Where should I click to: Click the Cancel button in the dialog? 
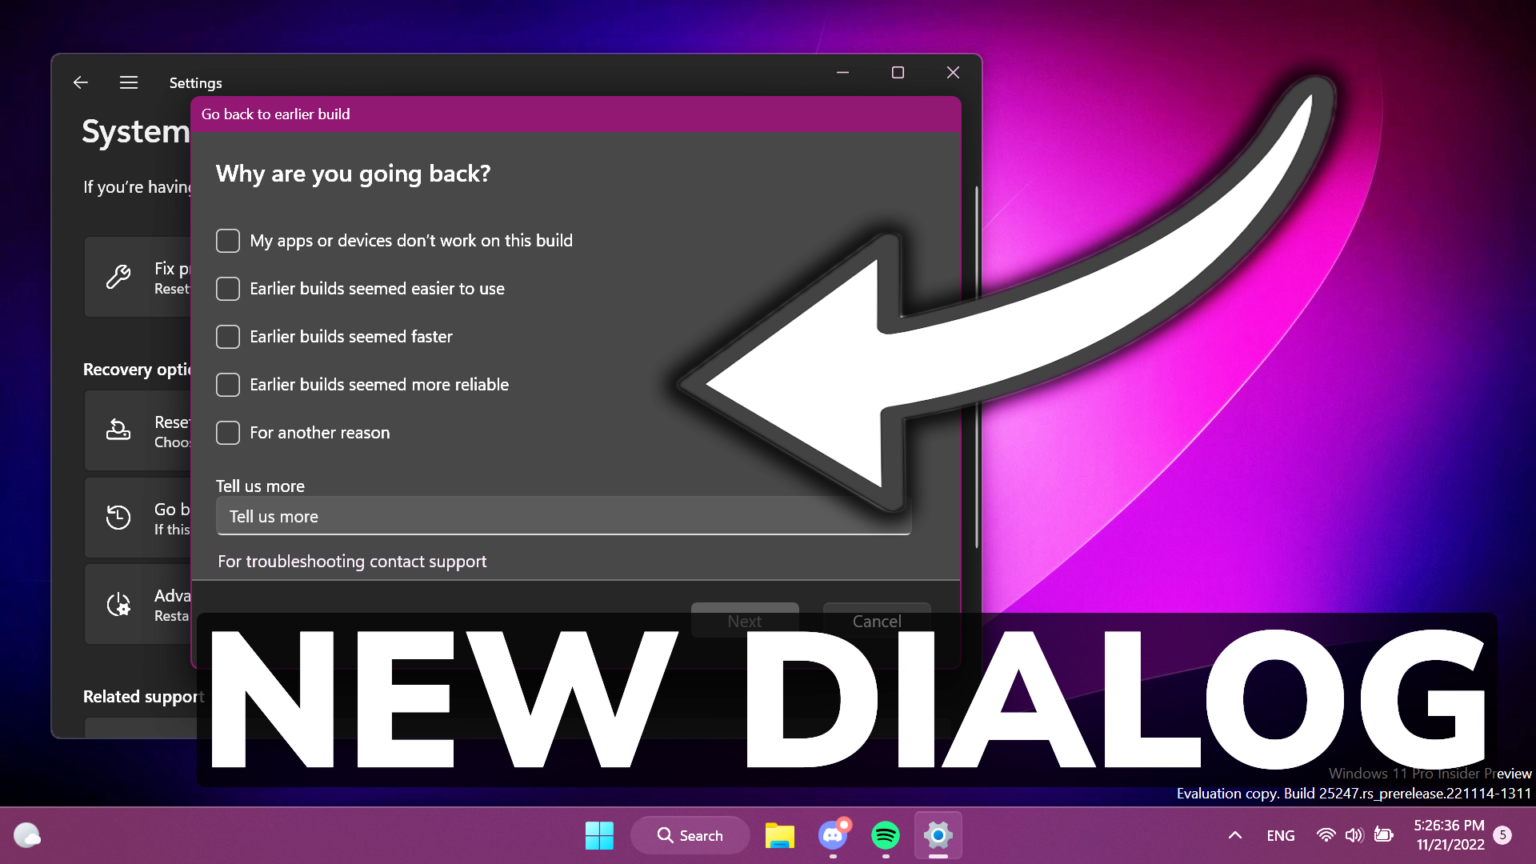pos(876,620)
